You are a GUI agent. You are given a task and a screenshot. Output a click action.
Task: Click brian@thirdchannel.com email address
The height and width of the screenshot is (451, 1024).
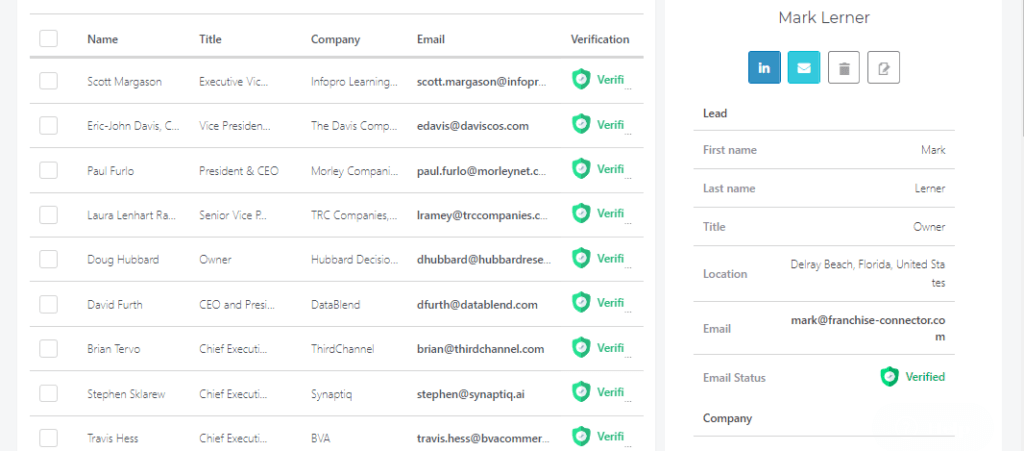pyautogui.click(x=480, y=349)
